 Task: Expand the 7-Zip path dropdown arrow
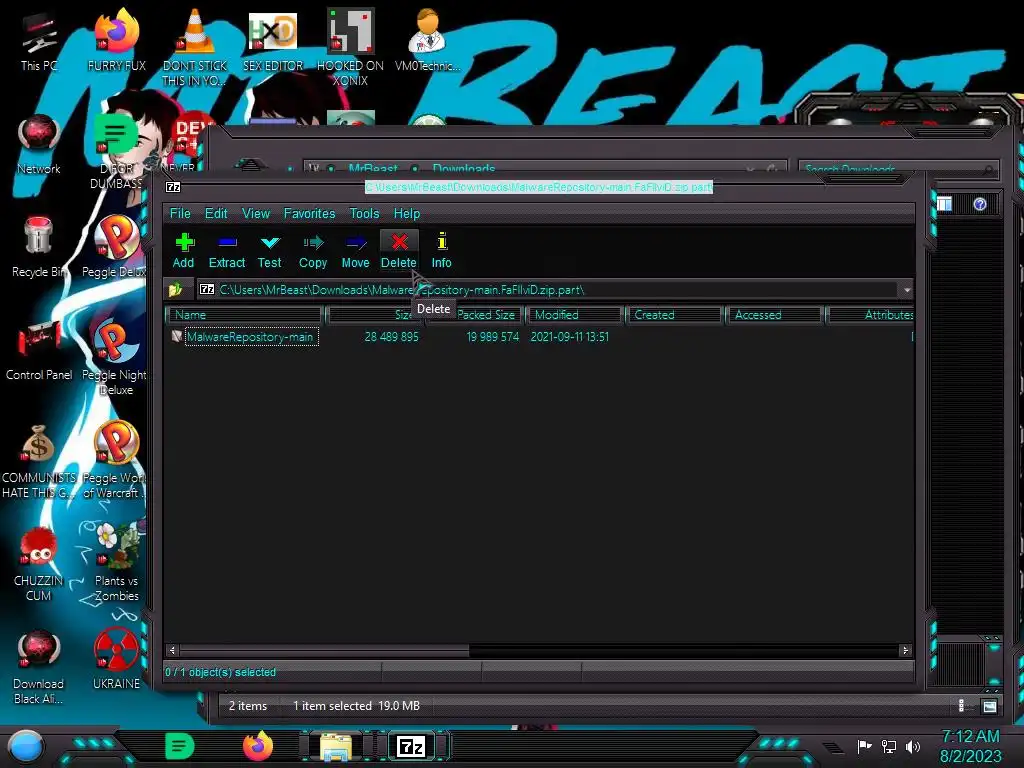tap(906, 289)
